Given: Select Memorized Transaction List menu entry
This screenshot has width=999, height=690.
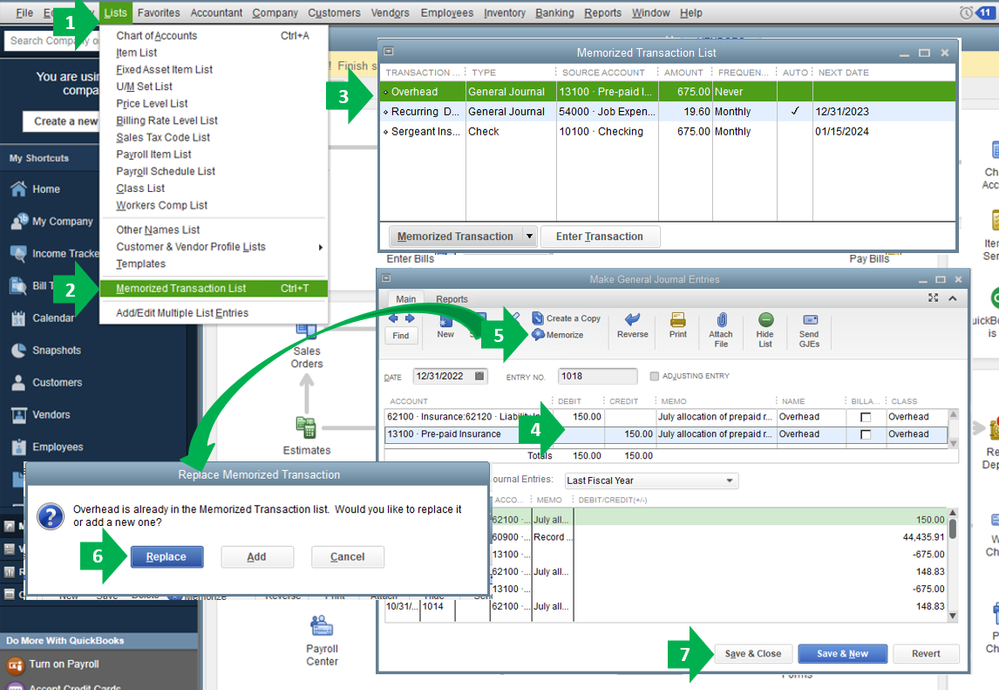Looking at the screenshot, I should click(213, 289).
